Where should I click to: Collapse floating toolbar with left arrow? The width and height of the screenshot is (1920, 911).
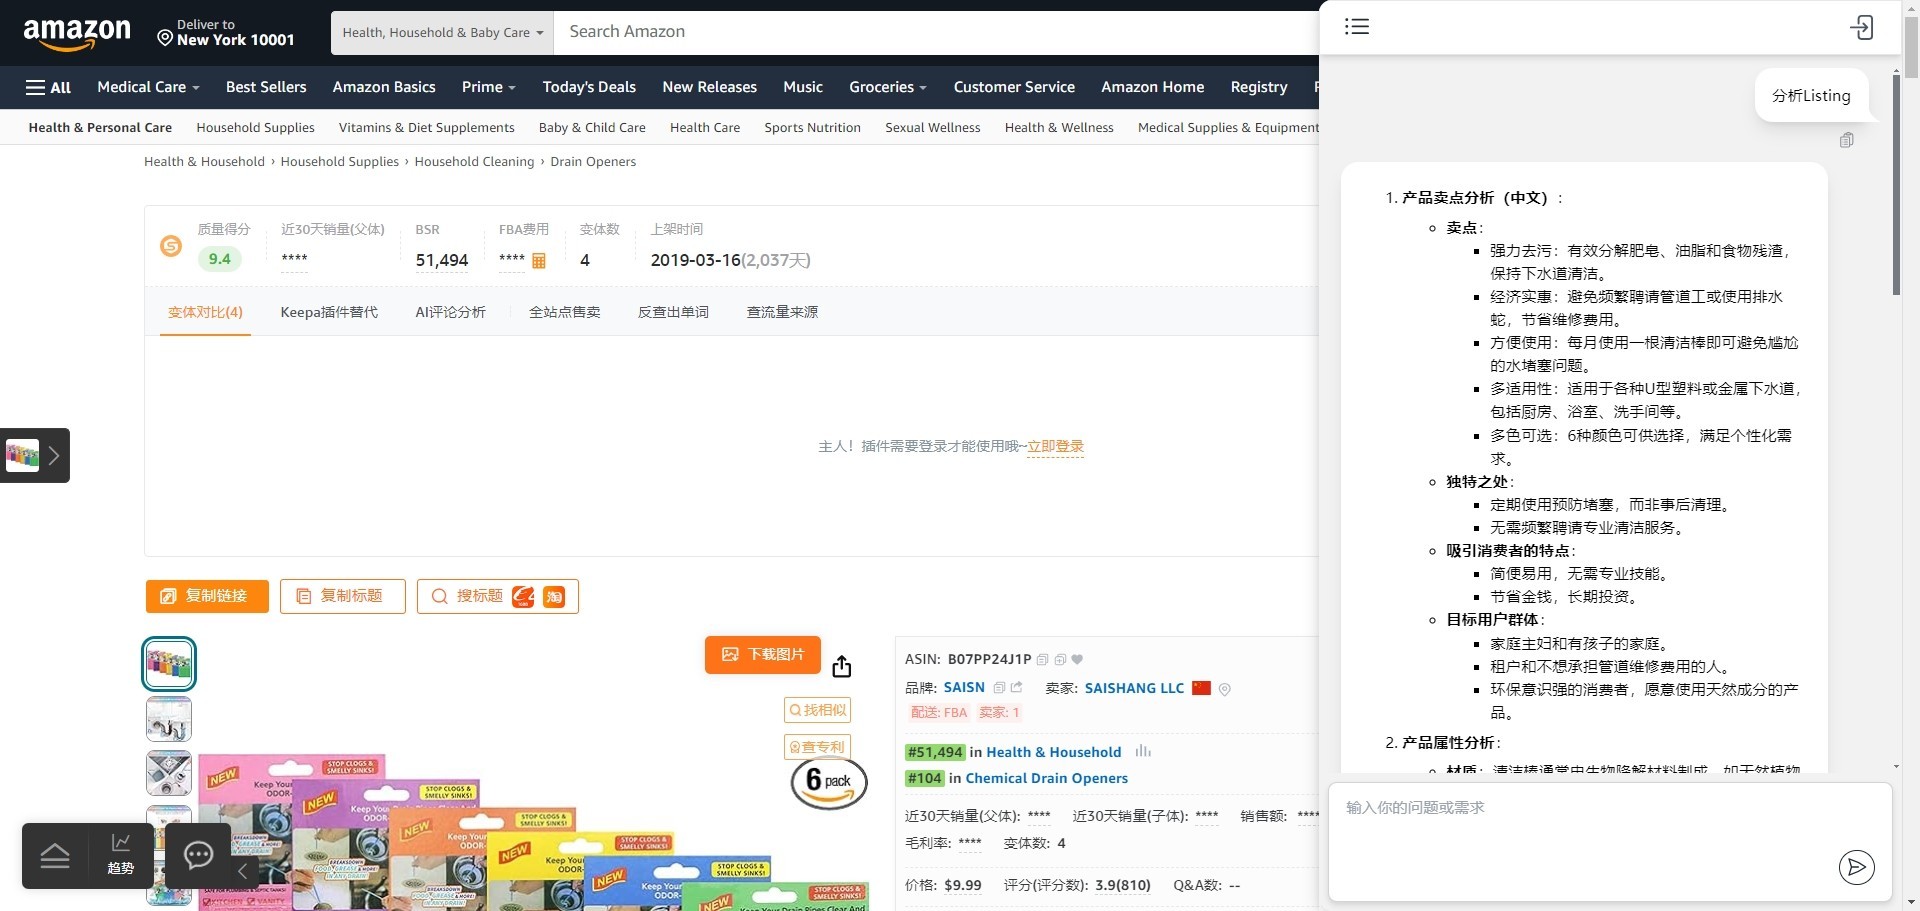pyautogui.click(x=242, y=871)
